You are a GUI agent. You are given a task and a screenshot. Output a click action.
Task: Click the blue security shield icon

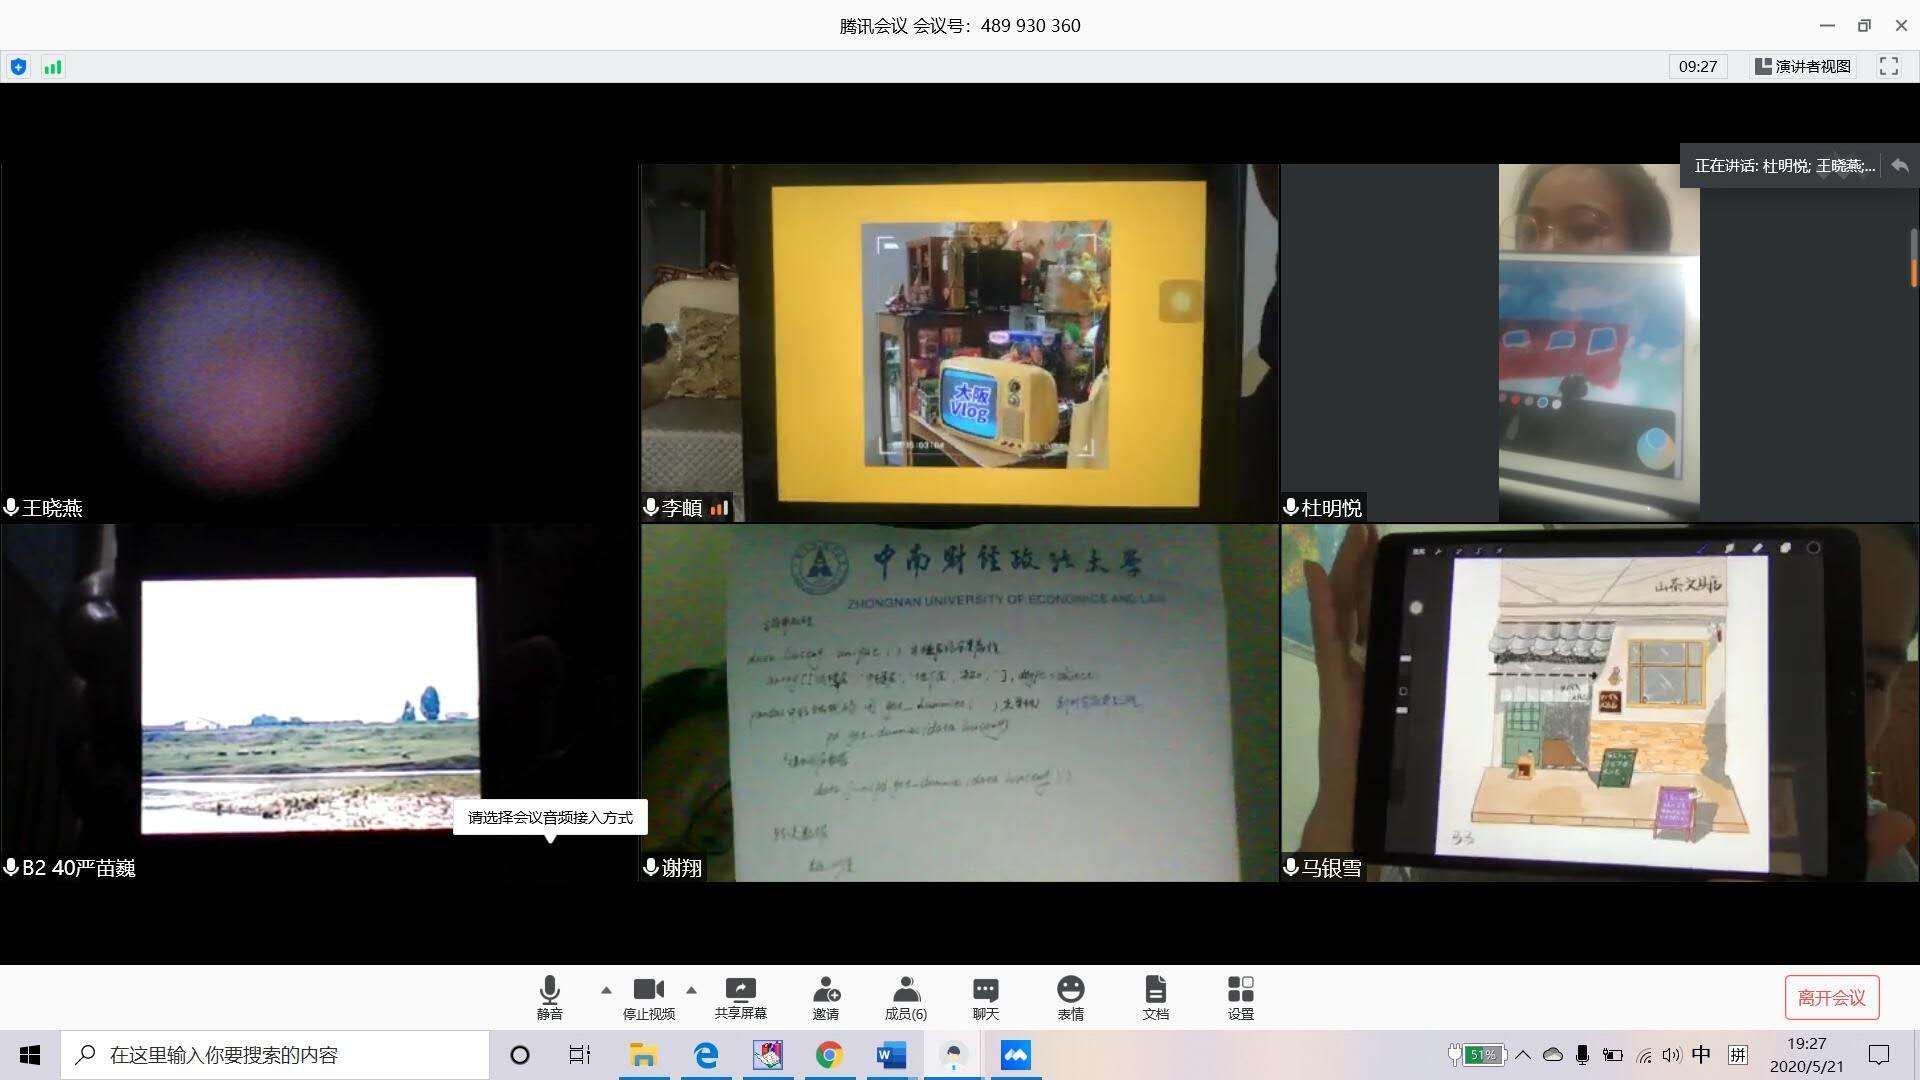point(18,67)
